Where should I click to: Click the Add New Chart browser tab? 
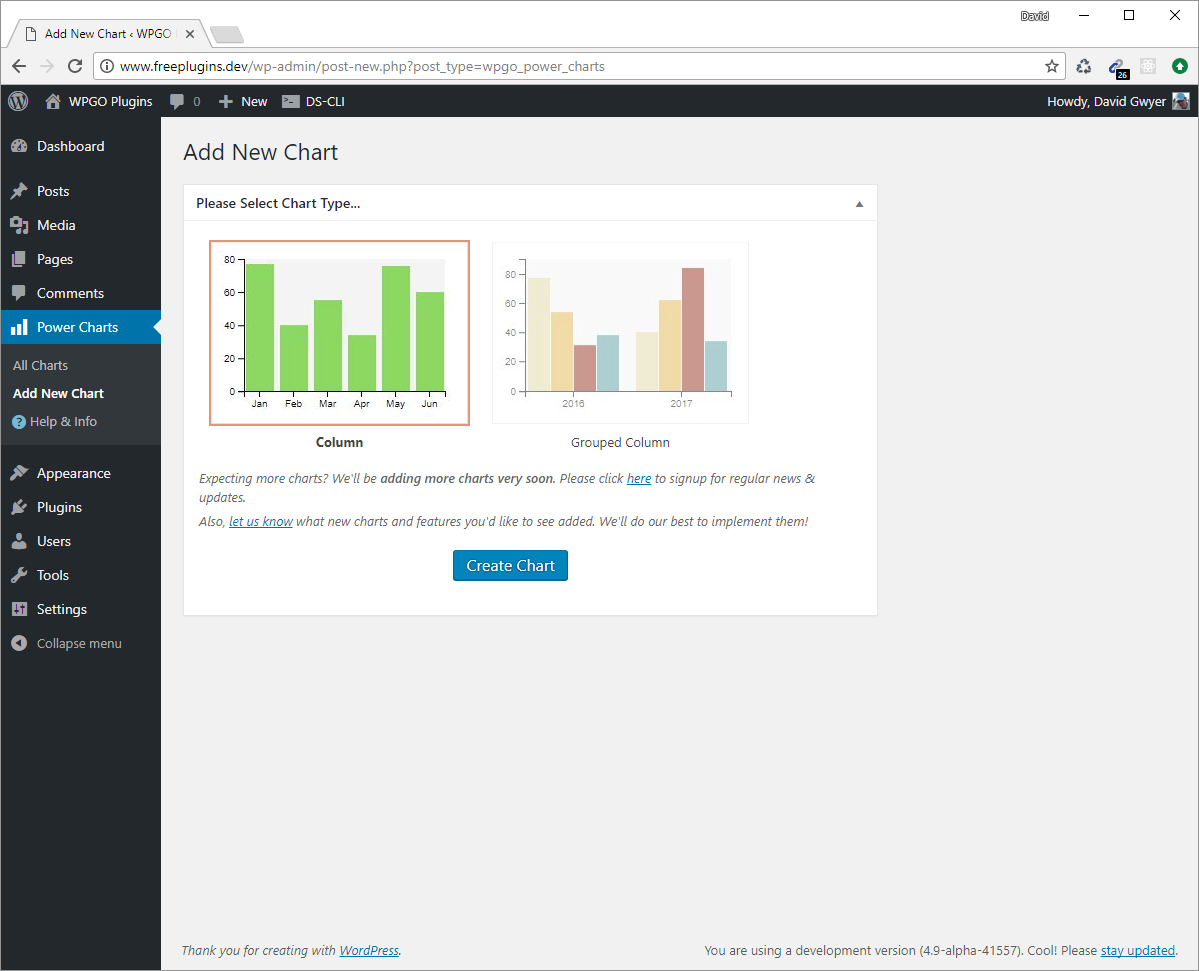click(x=107, y=34)
